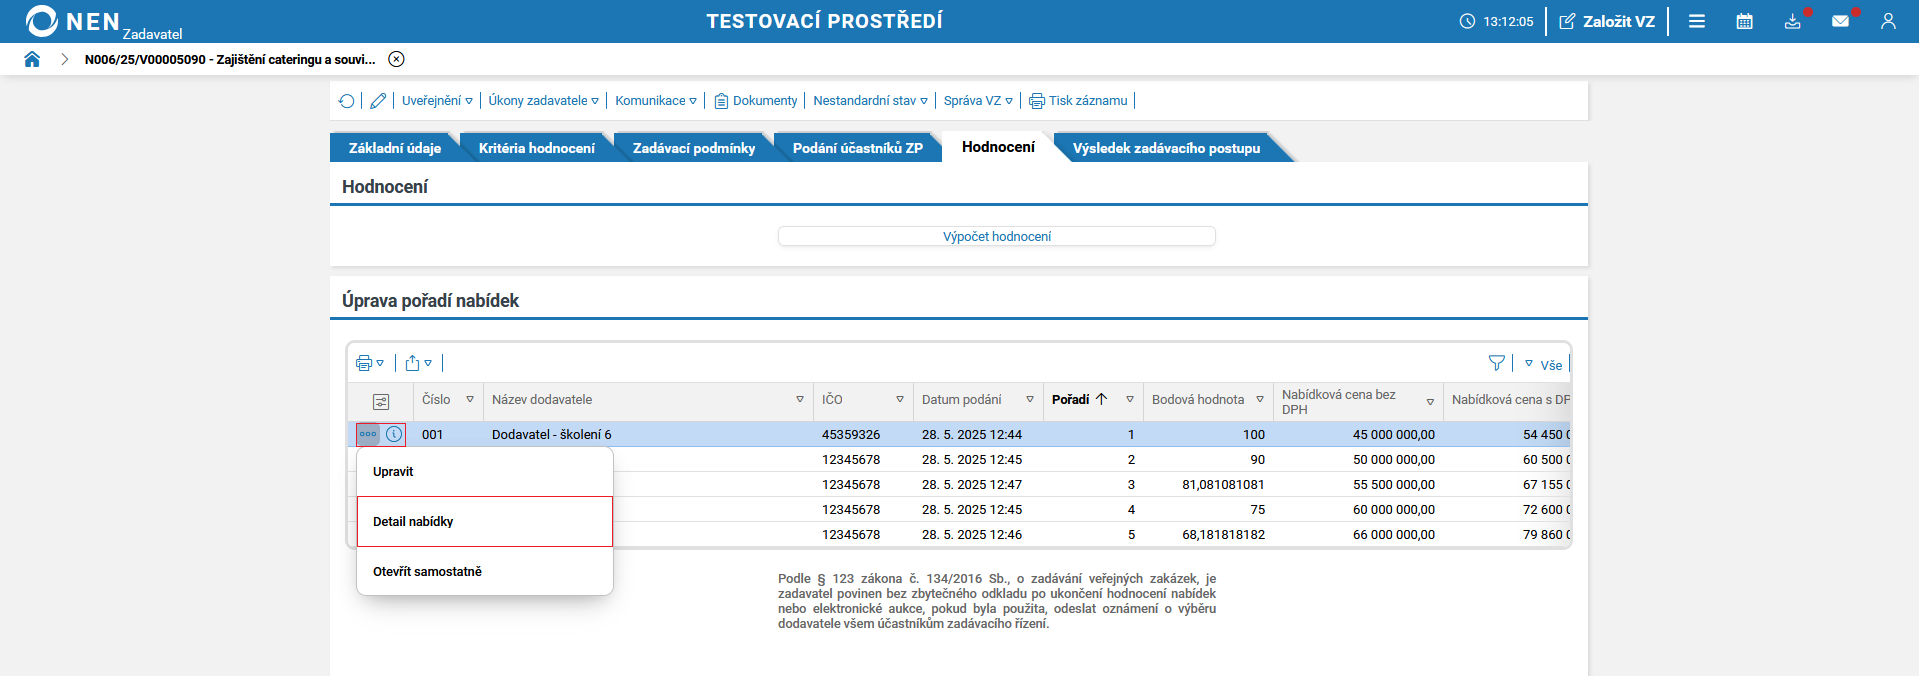1919x676 pixels.
Task: Select Otevřít samostatně in context menu
Action: click(485, 572)
